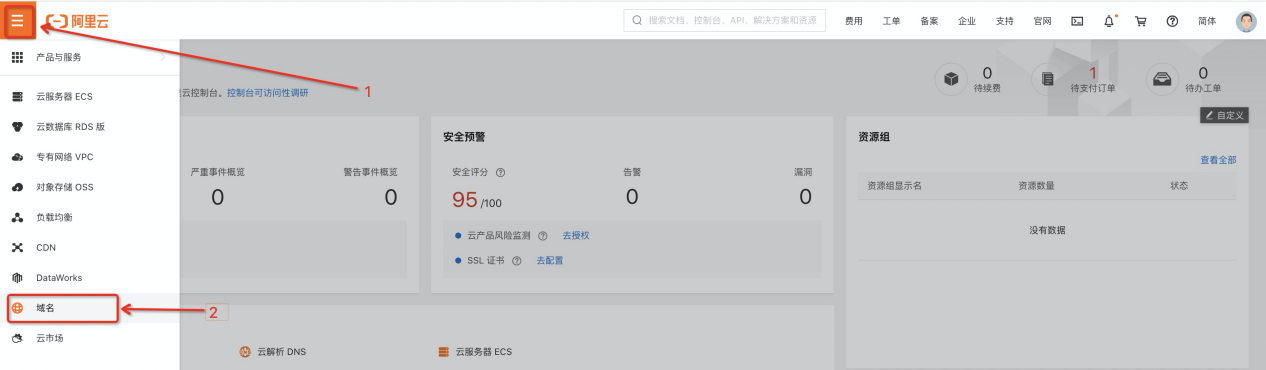Click the 待办工单 inbox icon
This screenshot has height=370, width=1266.
tap(1161, 80)
